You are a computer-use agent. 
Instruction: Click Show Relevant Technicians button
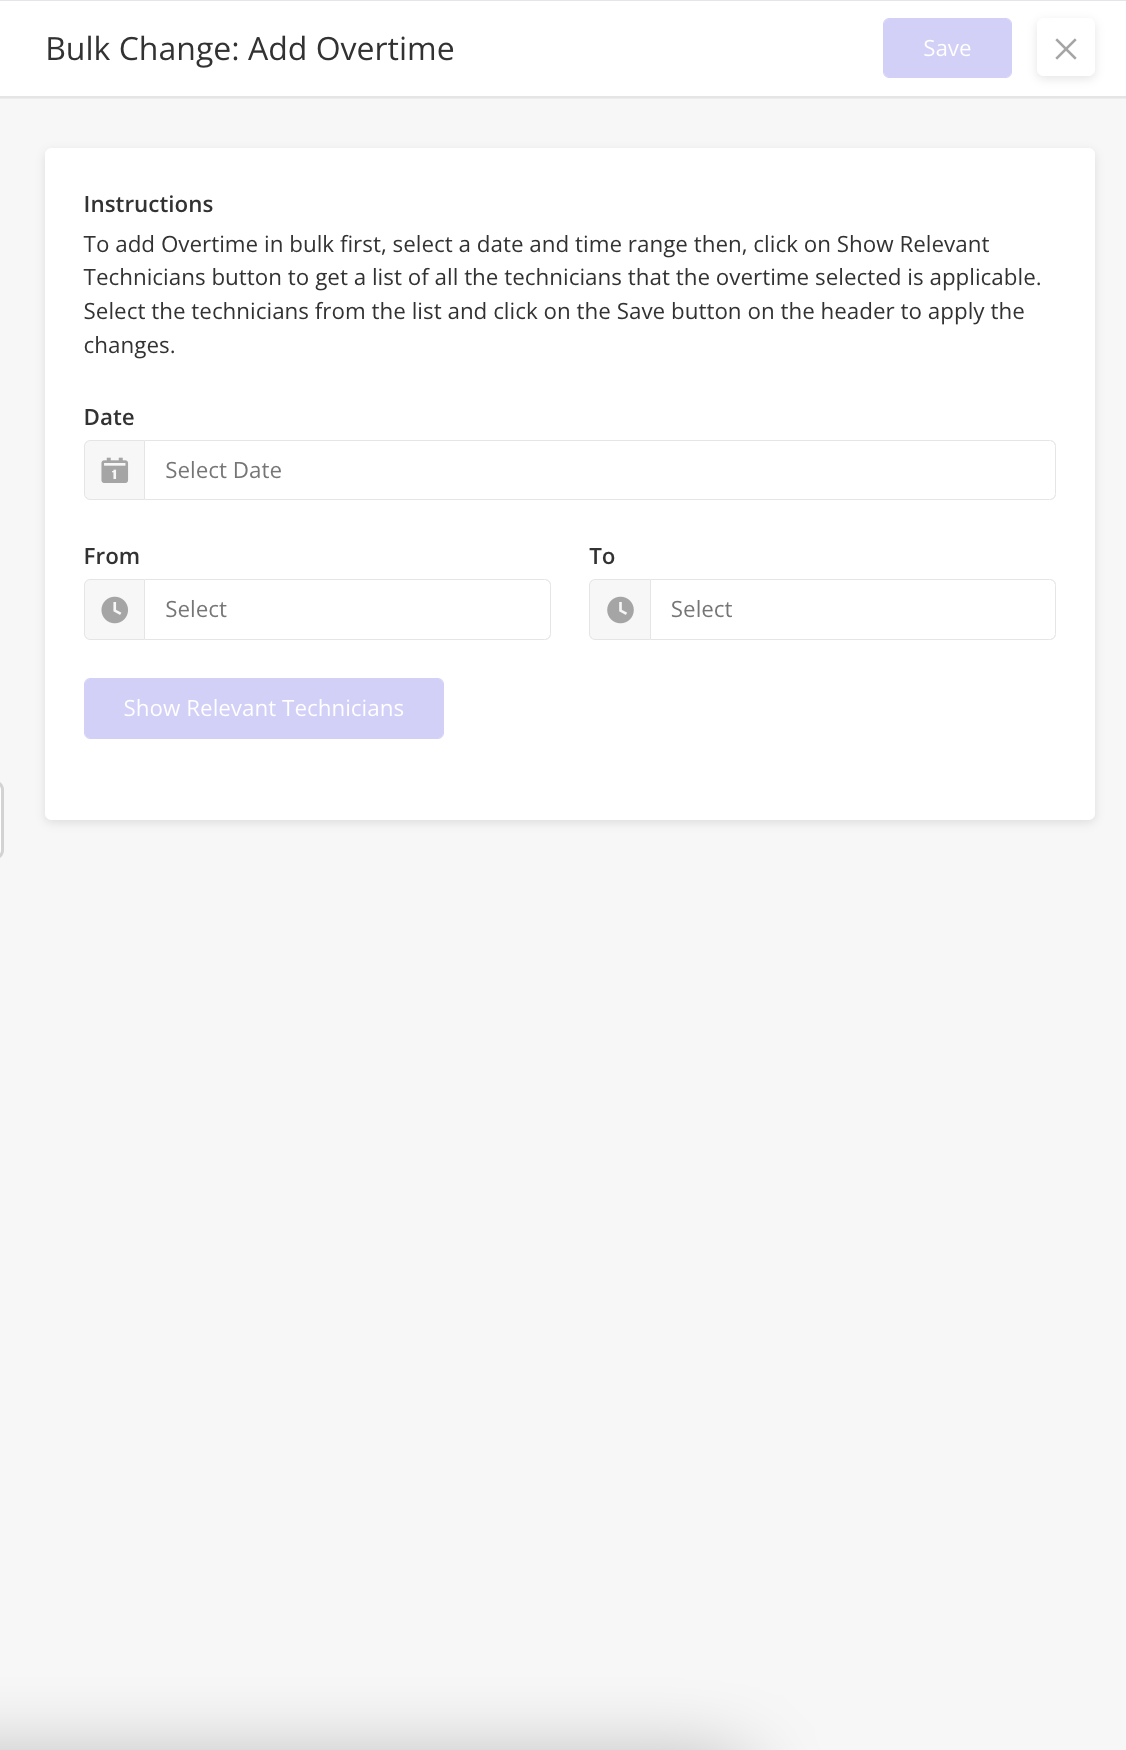coord(264,708)
